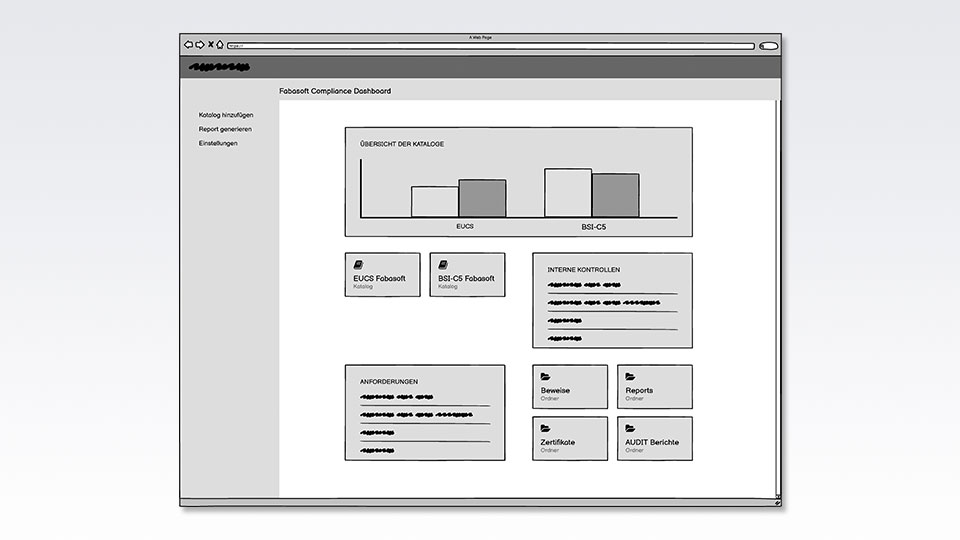Click the scribbled logo in header
Viewport: 960px width, 540px height.
(220, 67)
